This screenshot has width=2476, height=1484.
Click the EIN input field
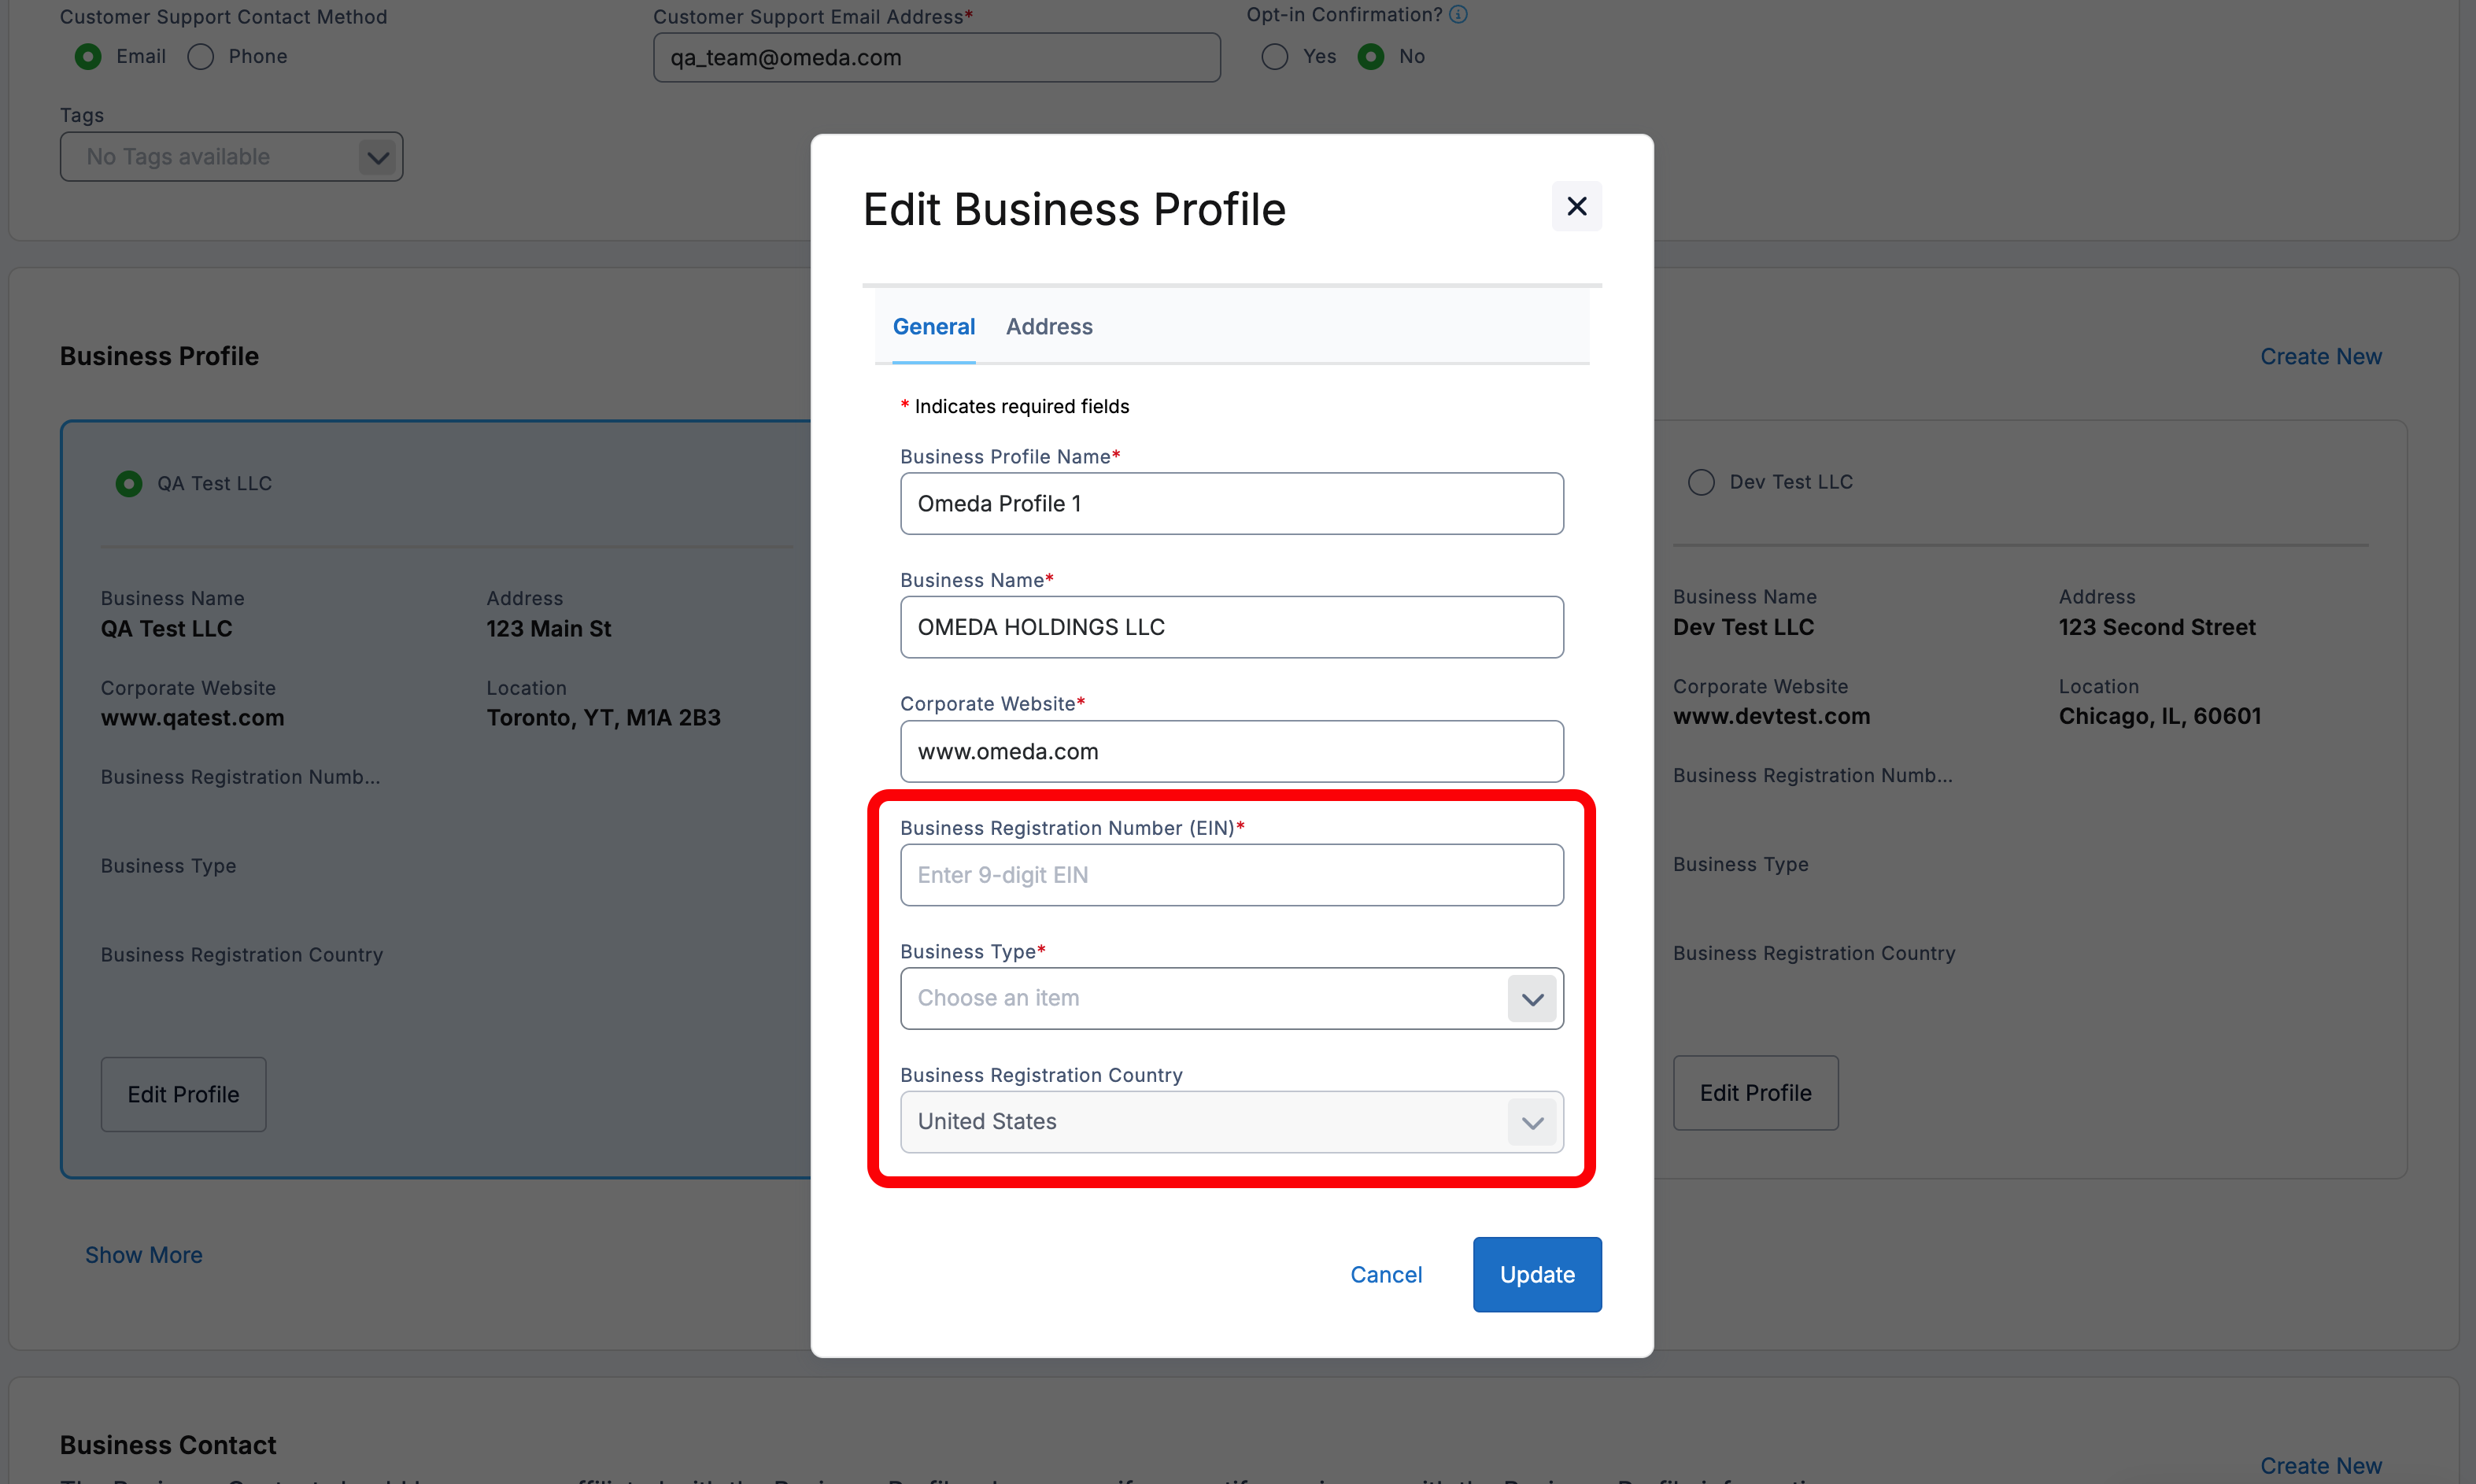click(x=1231, y=875)
